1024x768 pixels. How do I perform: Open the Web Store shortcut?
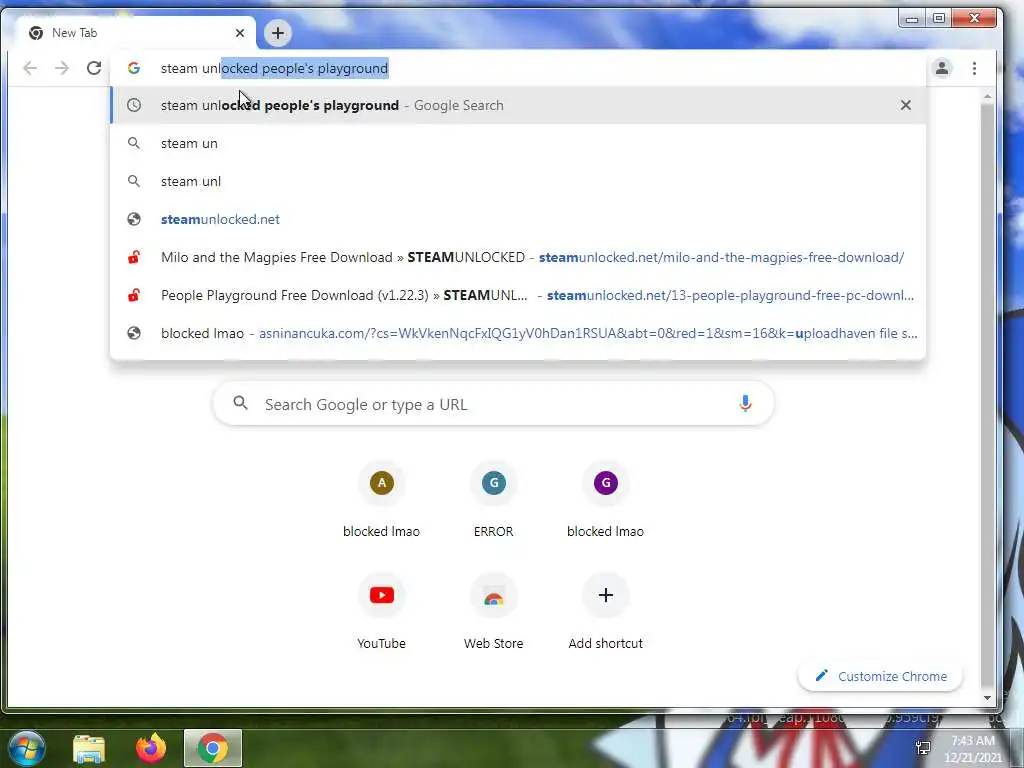tap(494, 612)
